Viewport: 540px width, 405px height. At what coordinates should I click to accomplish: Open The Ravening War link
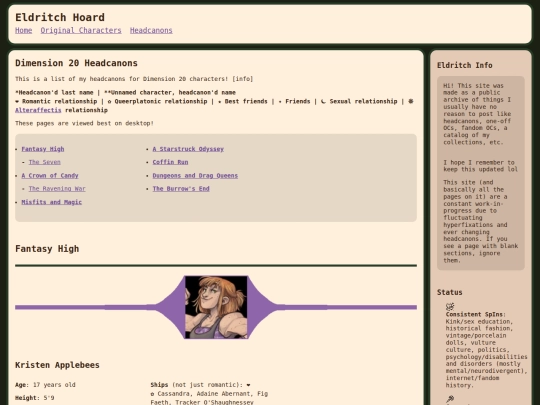pyautogui.click(x=57, y=188)
